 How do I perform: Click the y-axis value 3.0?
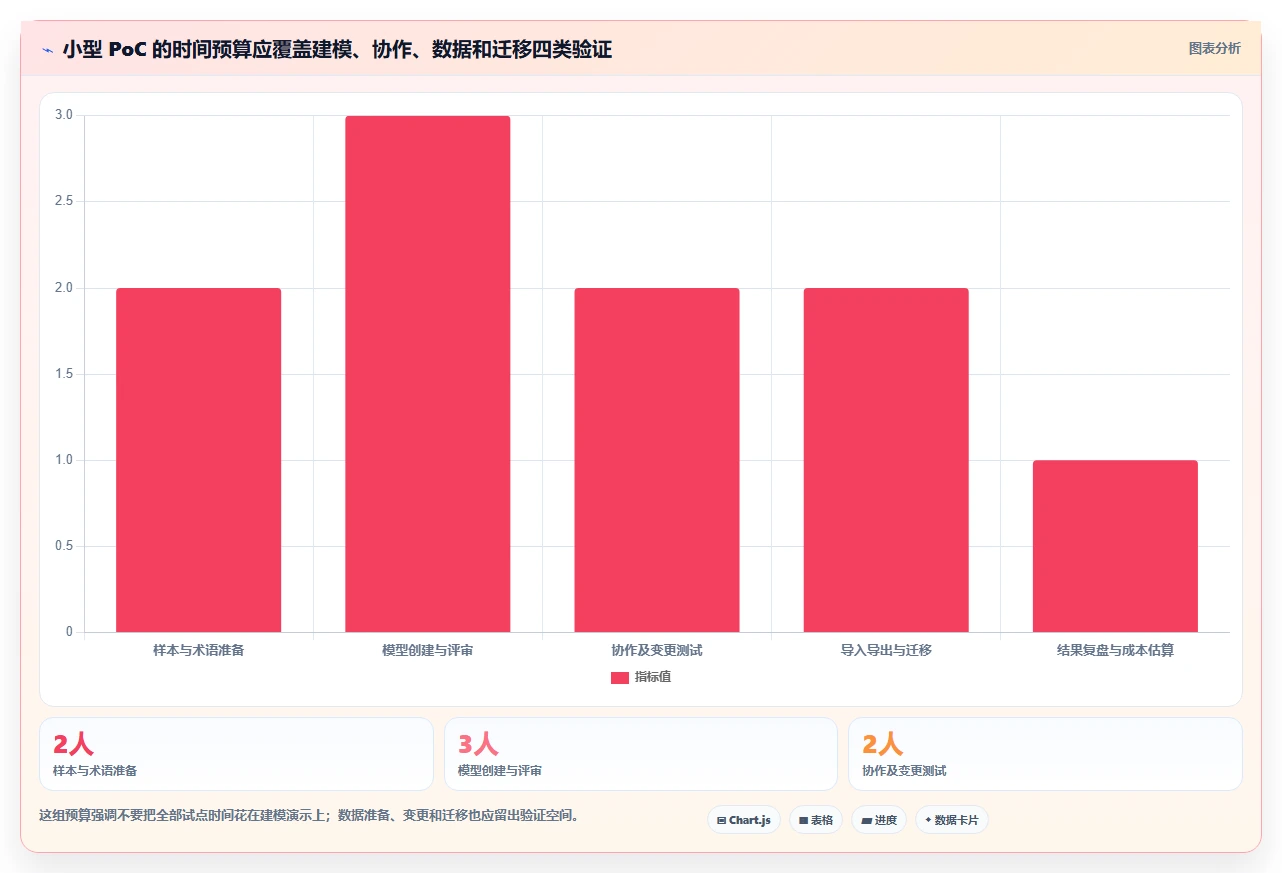point(64,115)
